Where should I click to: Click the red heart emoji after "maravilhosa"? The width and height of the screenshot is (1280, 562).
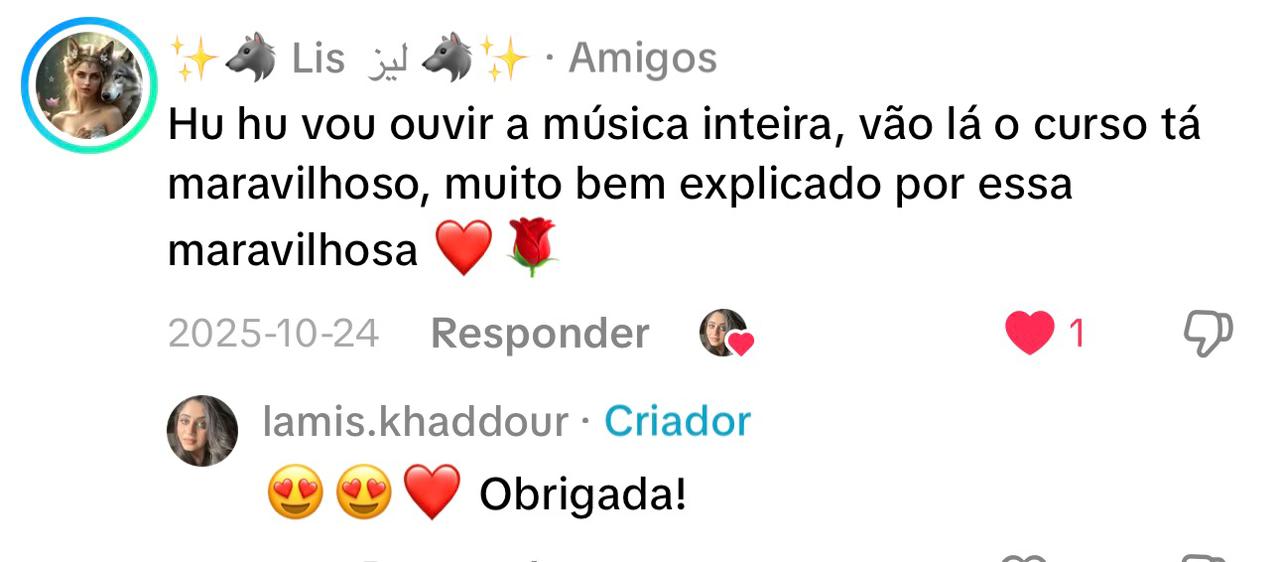point(465,249)
